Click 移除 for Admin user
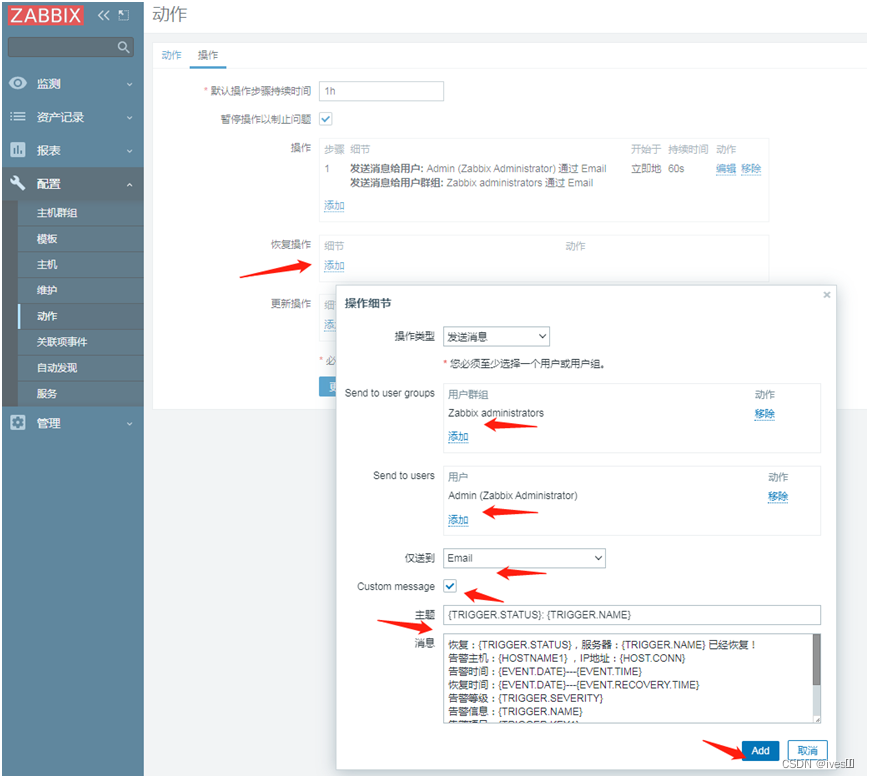Viewport: 869px width, 778px height. (x=778, y=496)
